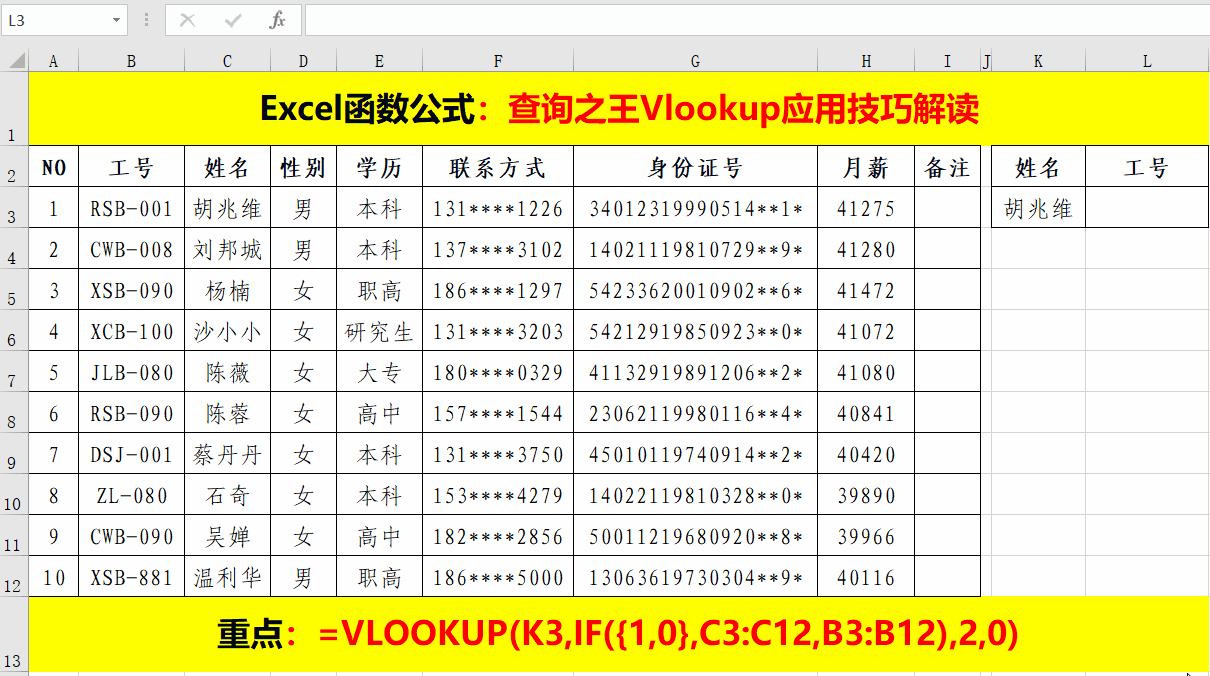Click the Insert Function fx icon
Image resolution: width=1210 pixels, height=676 pixels.
(278, 20)
